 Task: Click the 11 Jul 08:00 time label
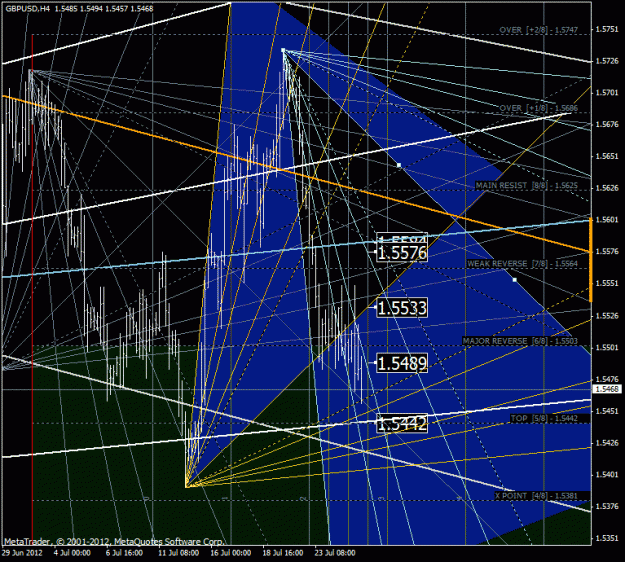click(x=178, y=553)
